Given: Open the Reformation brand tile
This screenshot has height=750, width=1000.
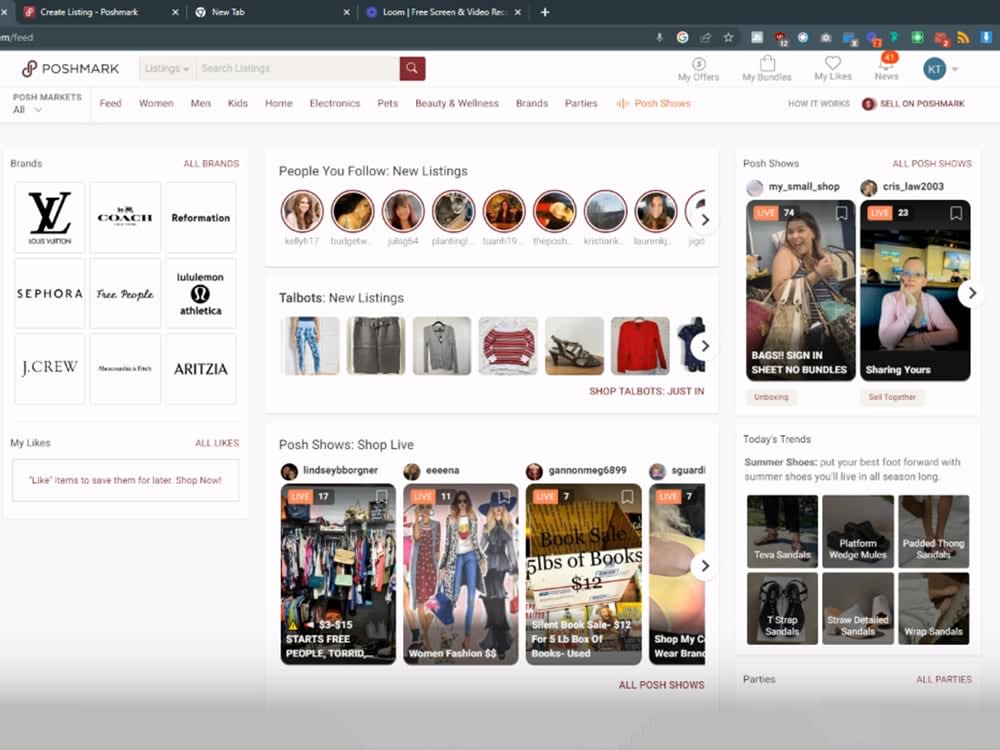Looking at the screenshot, I should click(x=200, y=217).
